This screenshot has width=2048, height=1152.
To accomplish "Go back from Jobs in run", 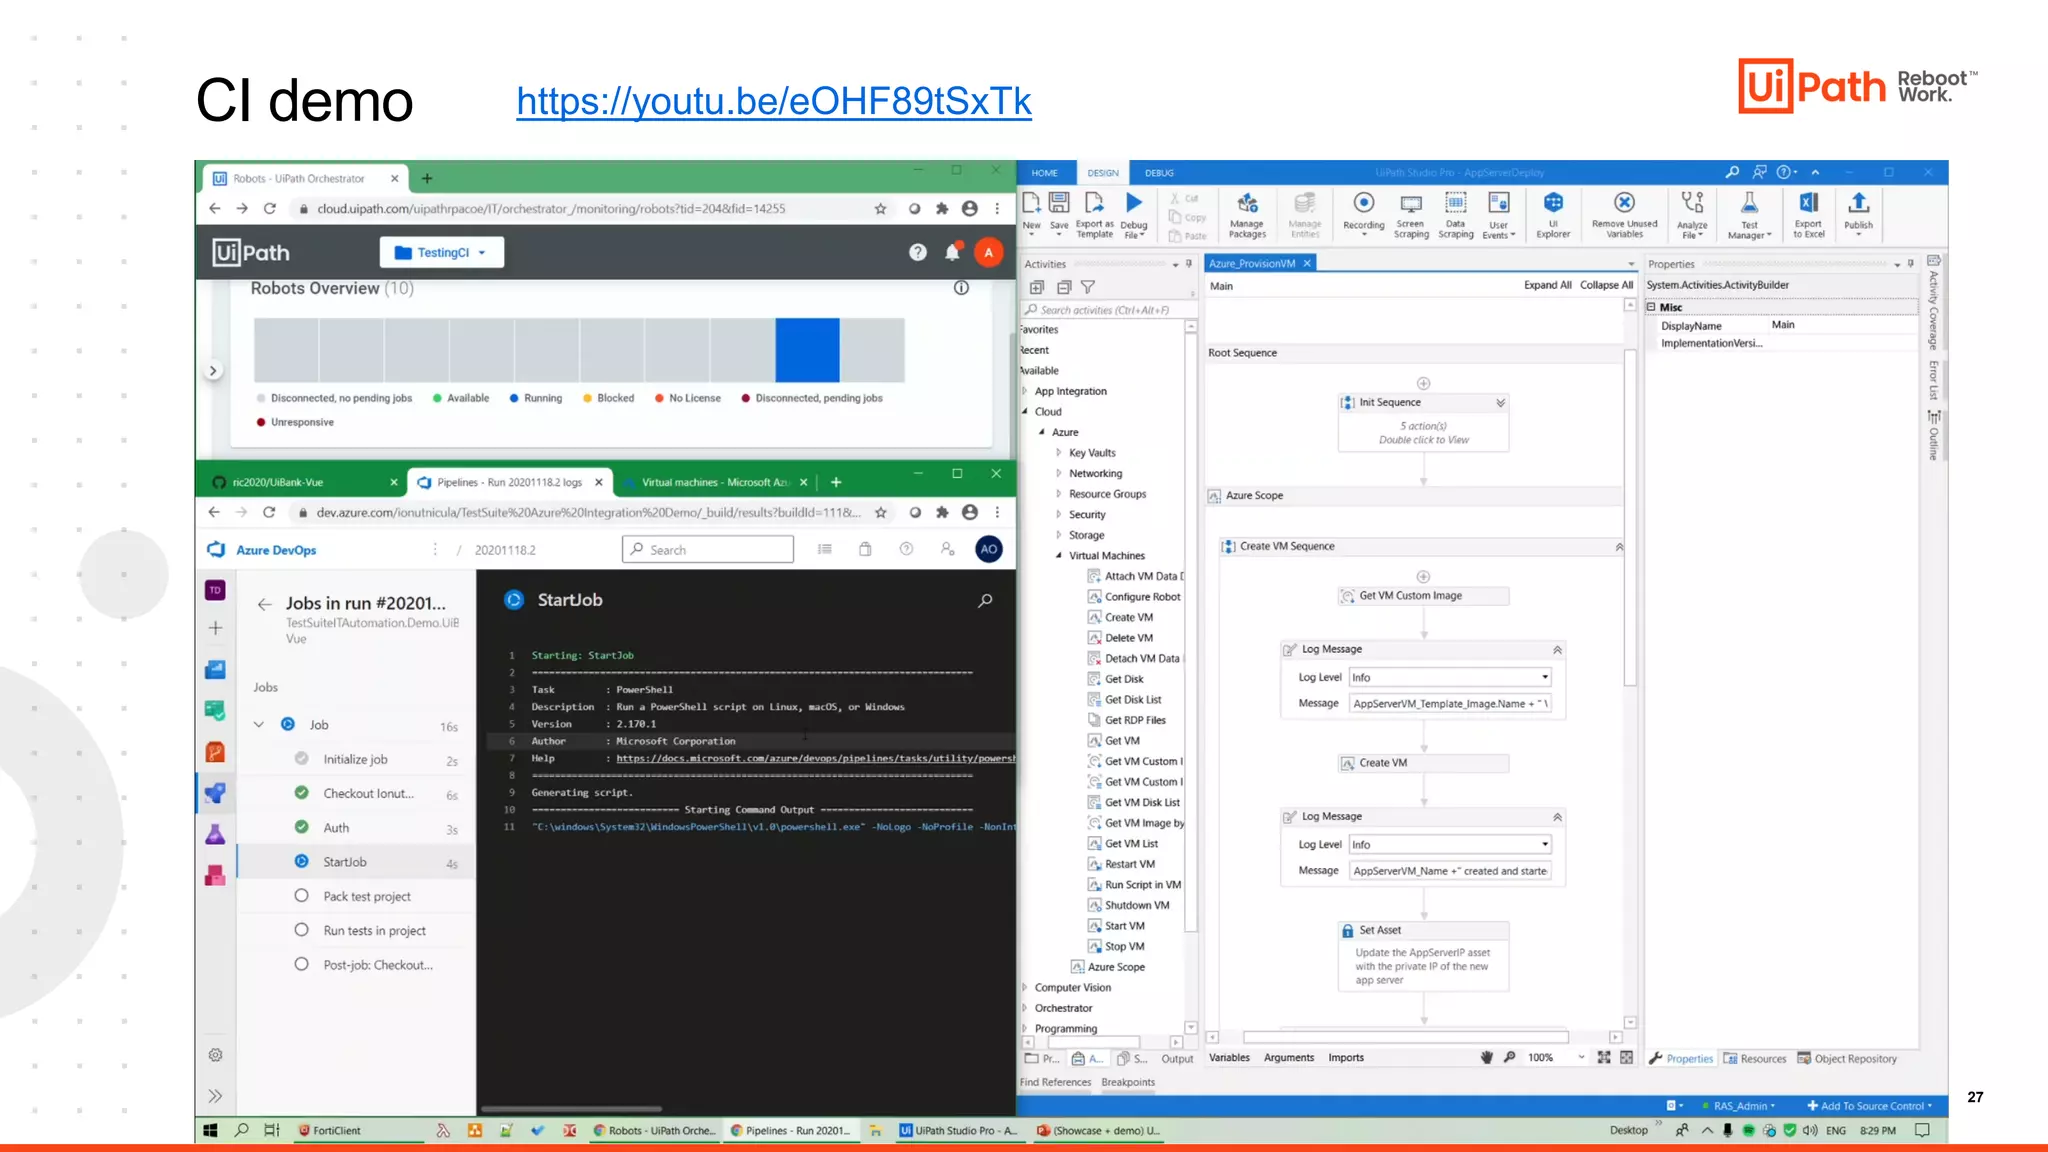I will [264, 604].
